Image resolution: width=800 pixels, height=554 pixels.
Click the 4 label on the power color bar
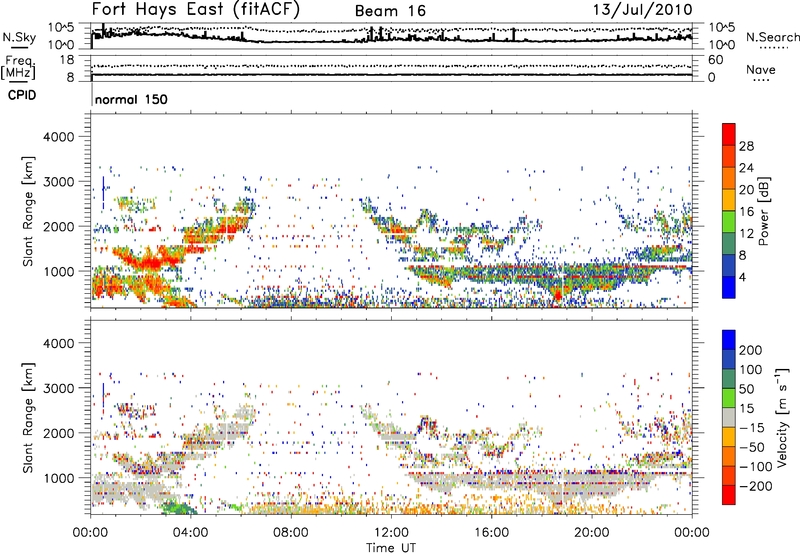742,277
